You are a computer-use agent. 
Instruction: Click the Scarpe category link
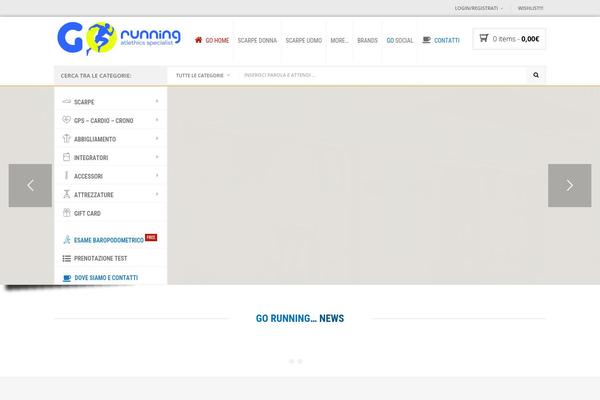pos(84,102)
